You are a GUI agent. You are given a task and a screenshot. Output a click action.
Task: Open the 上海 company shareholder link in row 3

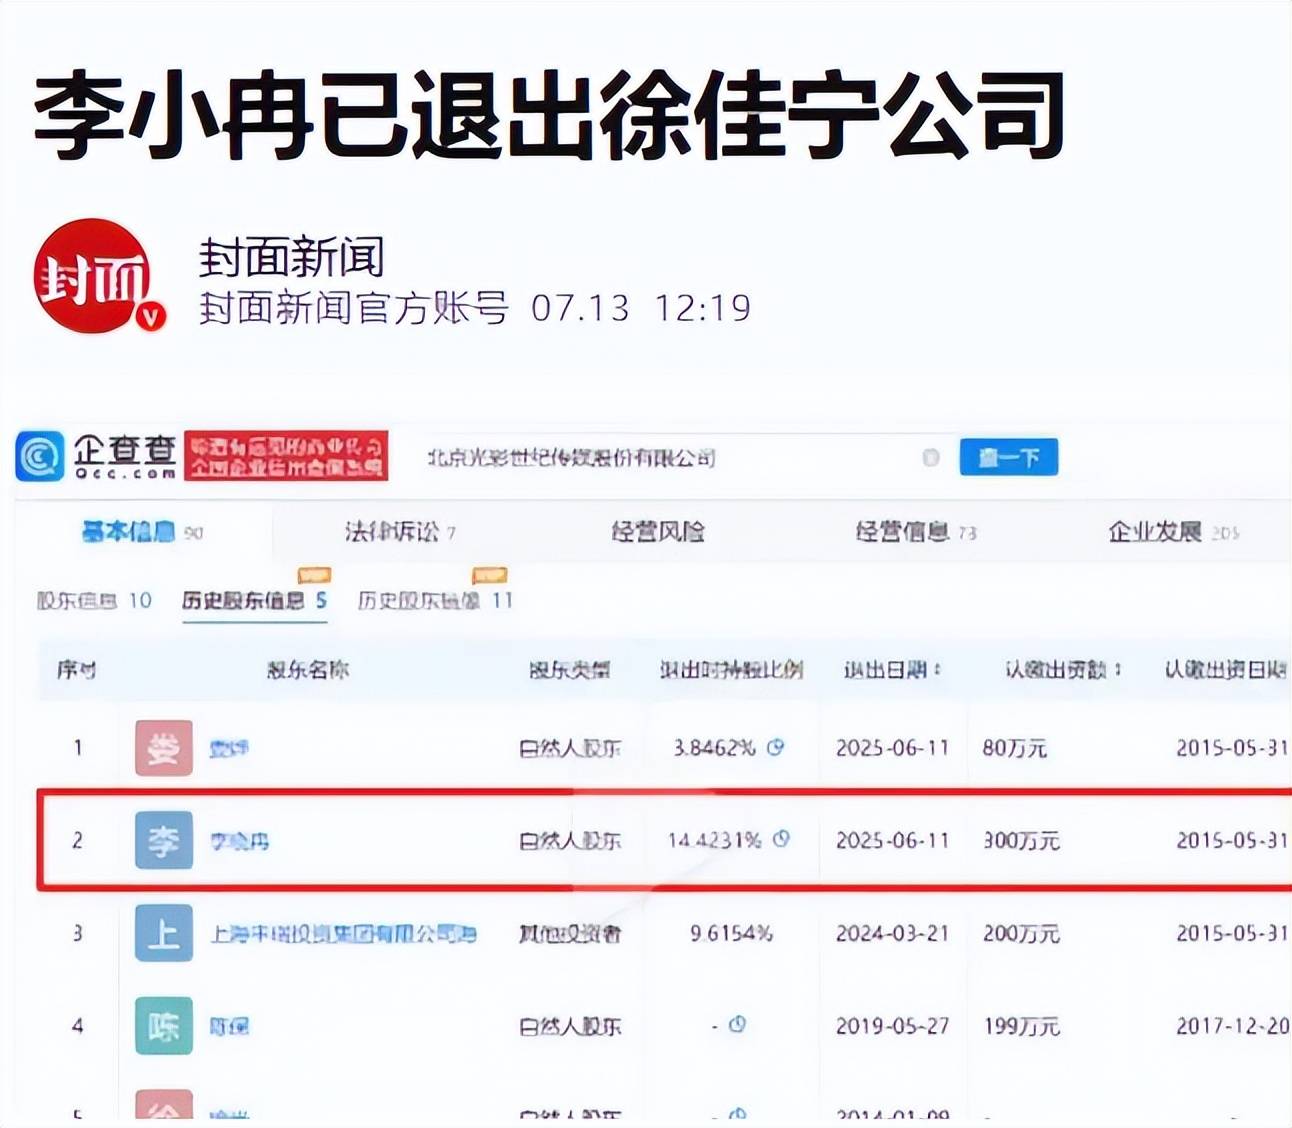point(342,934)
